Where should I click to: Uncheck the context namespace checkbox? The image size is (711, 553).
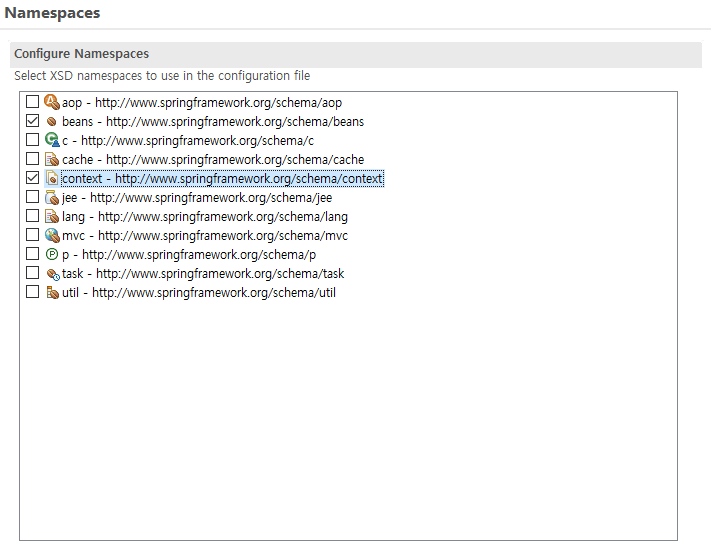pos(32,178)
